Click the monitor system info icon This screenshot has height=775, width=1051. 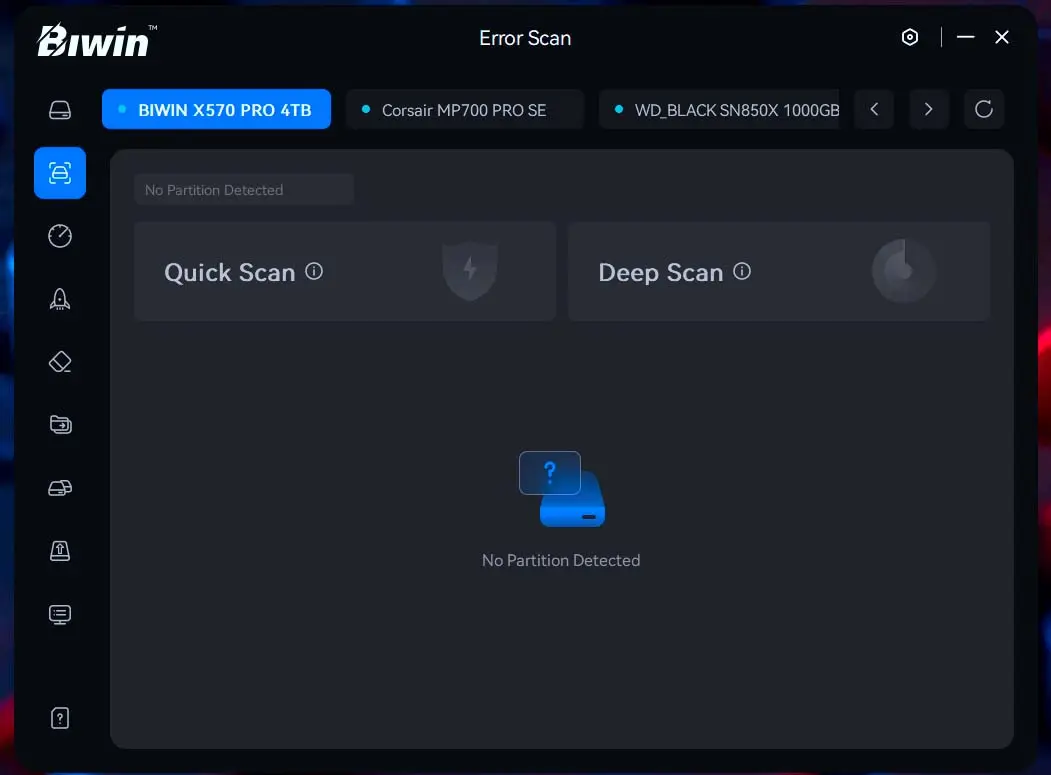click(x=60, y=614)
